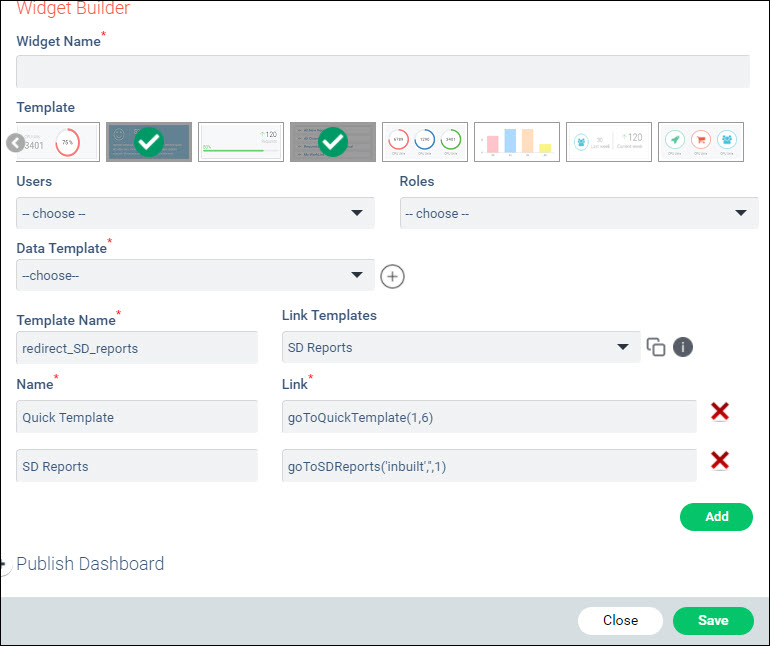Click the left carousel arrow in Template row
The height and width of the screenshot is (646, 770).
pos(16,143)
